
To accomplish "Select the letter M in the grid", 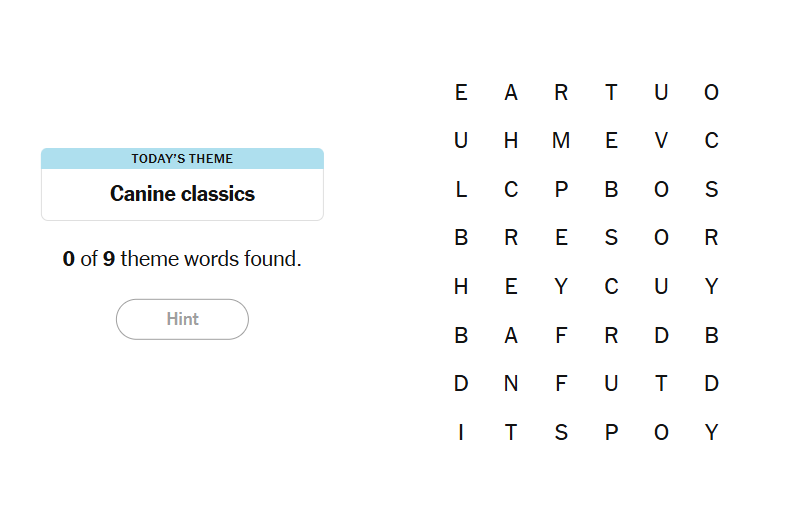I will (x=561, y=141).
